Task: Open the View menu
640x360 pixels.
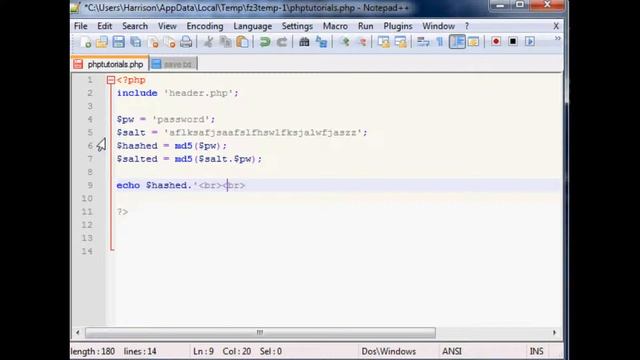Action: click(x=167, y=26)
